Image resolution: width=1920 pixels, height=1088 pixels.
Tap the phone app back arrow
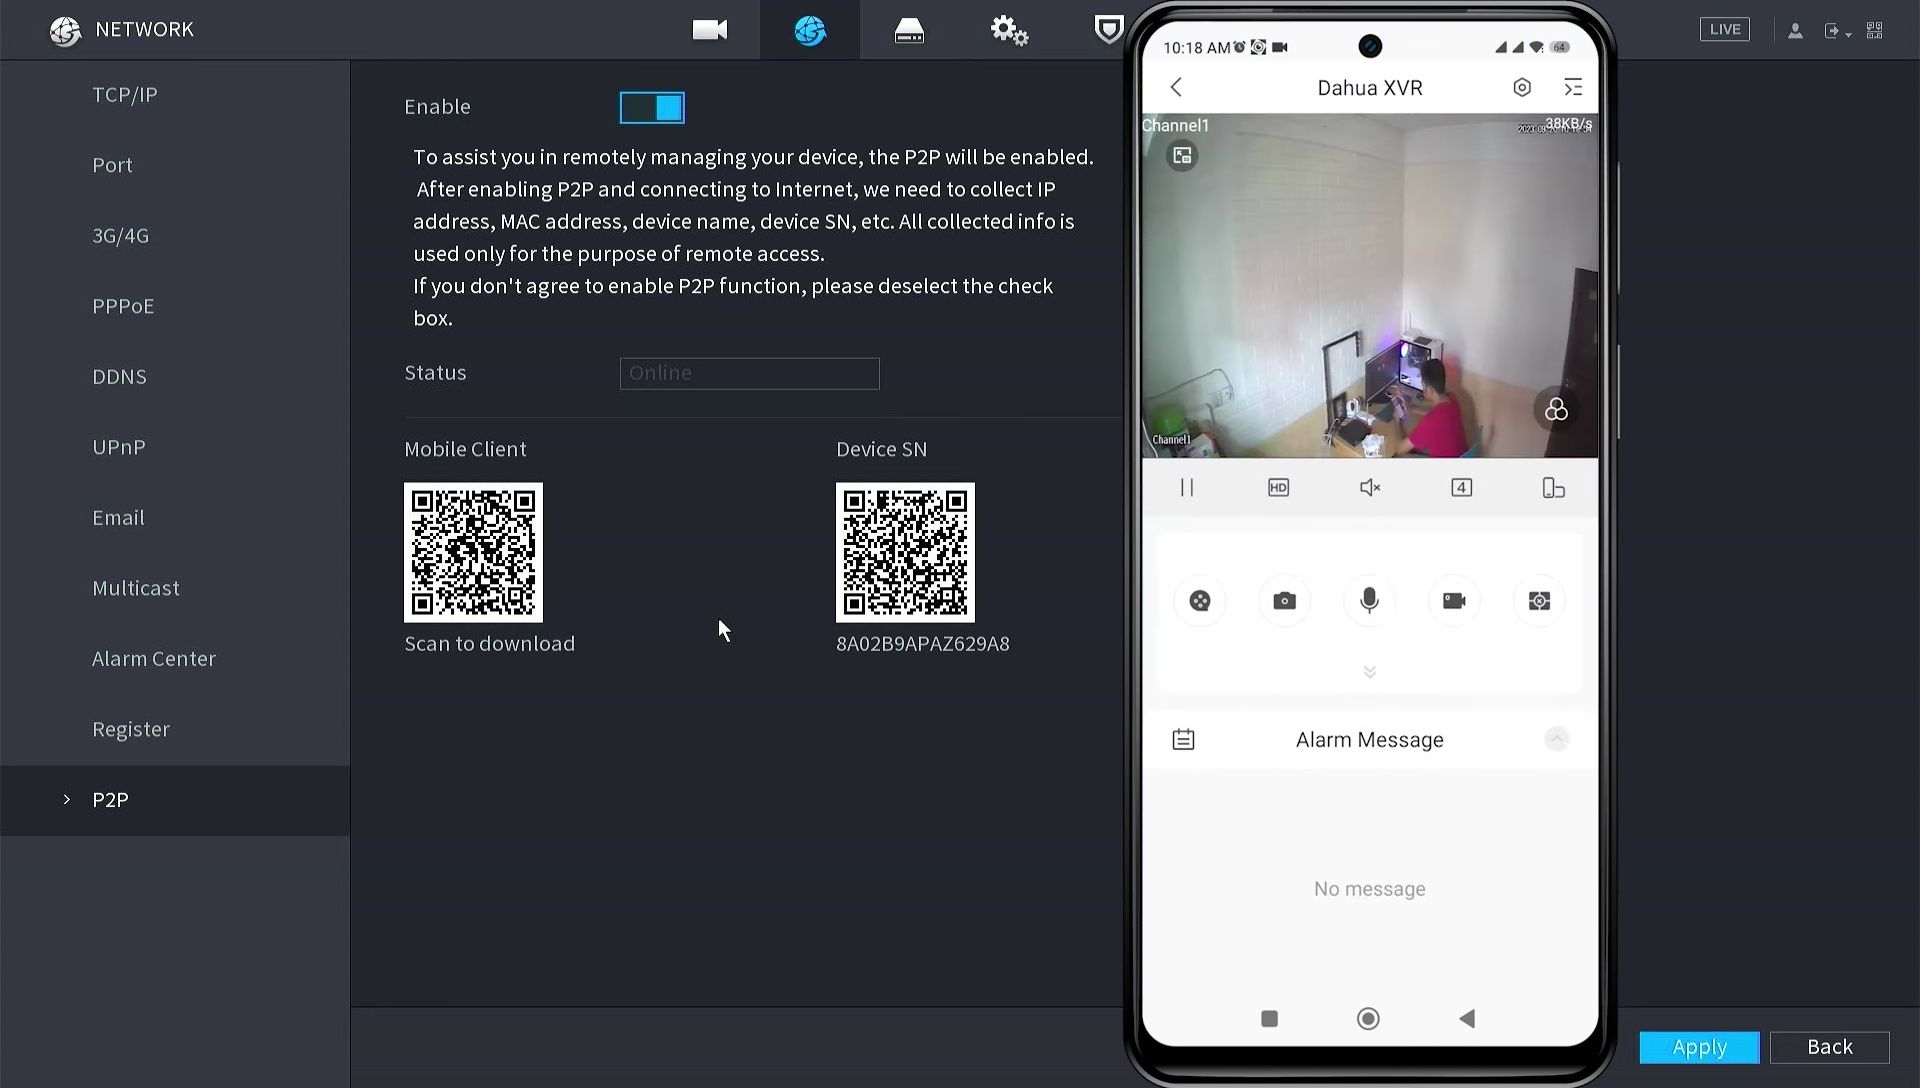tap(1176, 88)
